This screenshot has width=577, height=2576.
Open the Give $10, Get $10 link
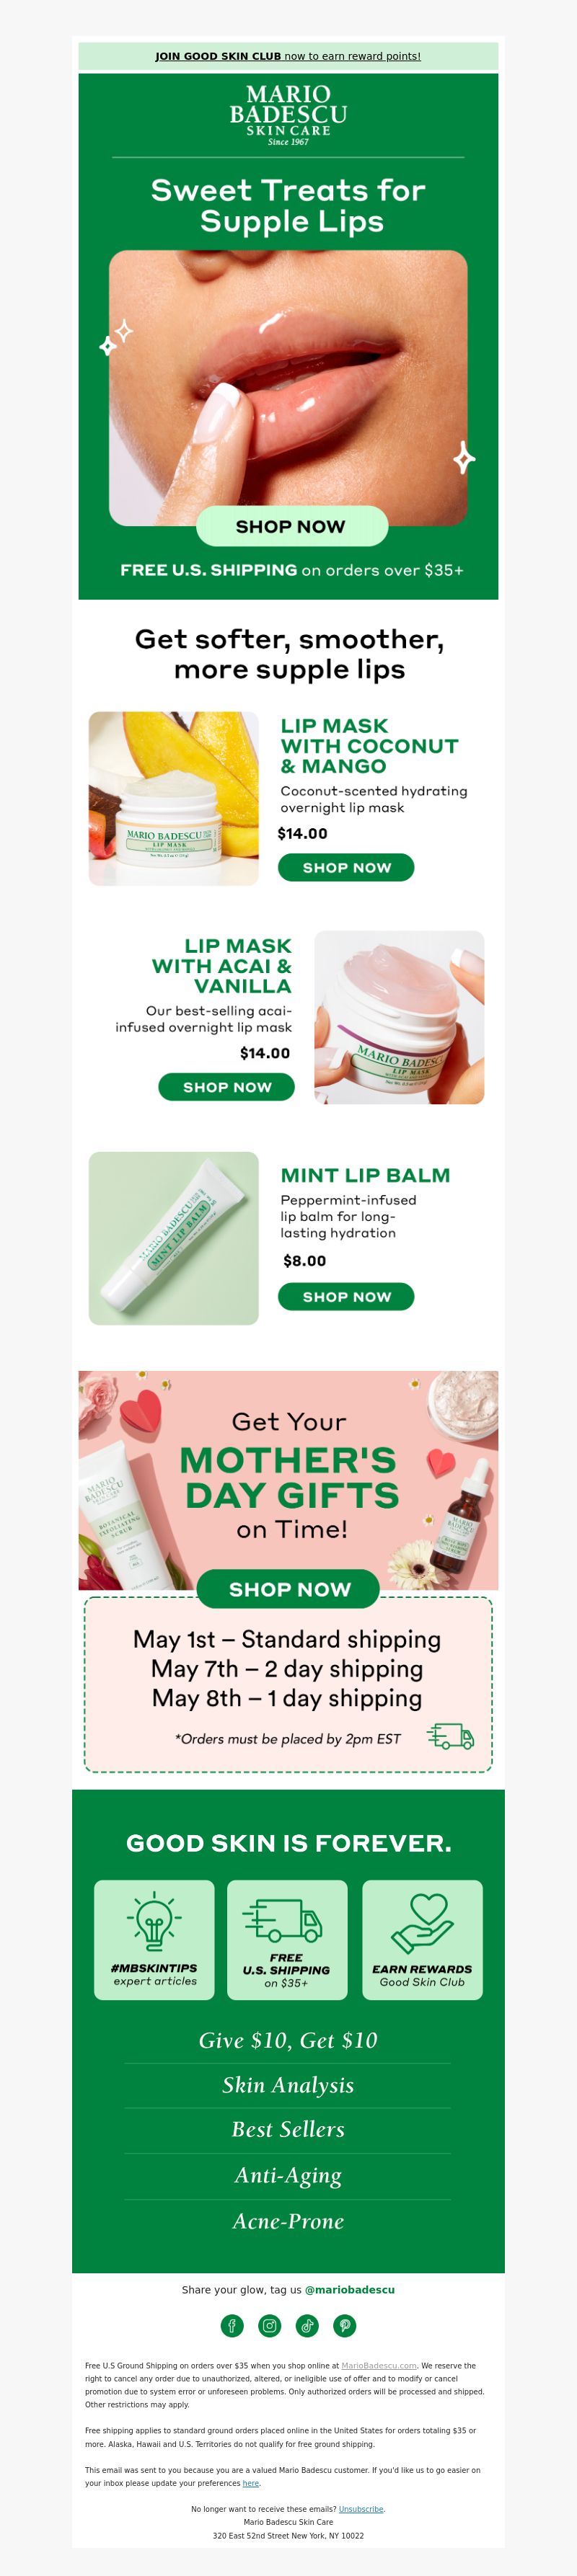288,2040
